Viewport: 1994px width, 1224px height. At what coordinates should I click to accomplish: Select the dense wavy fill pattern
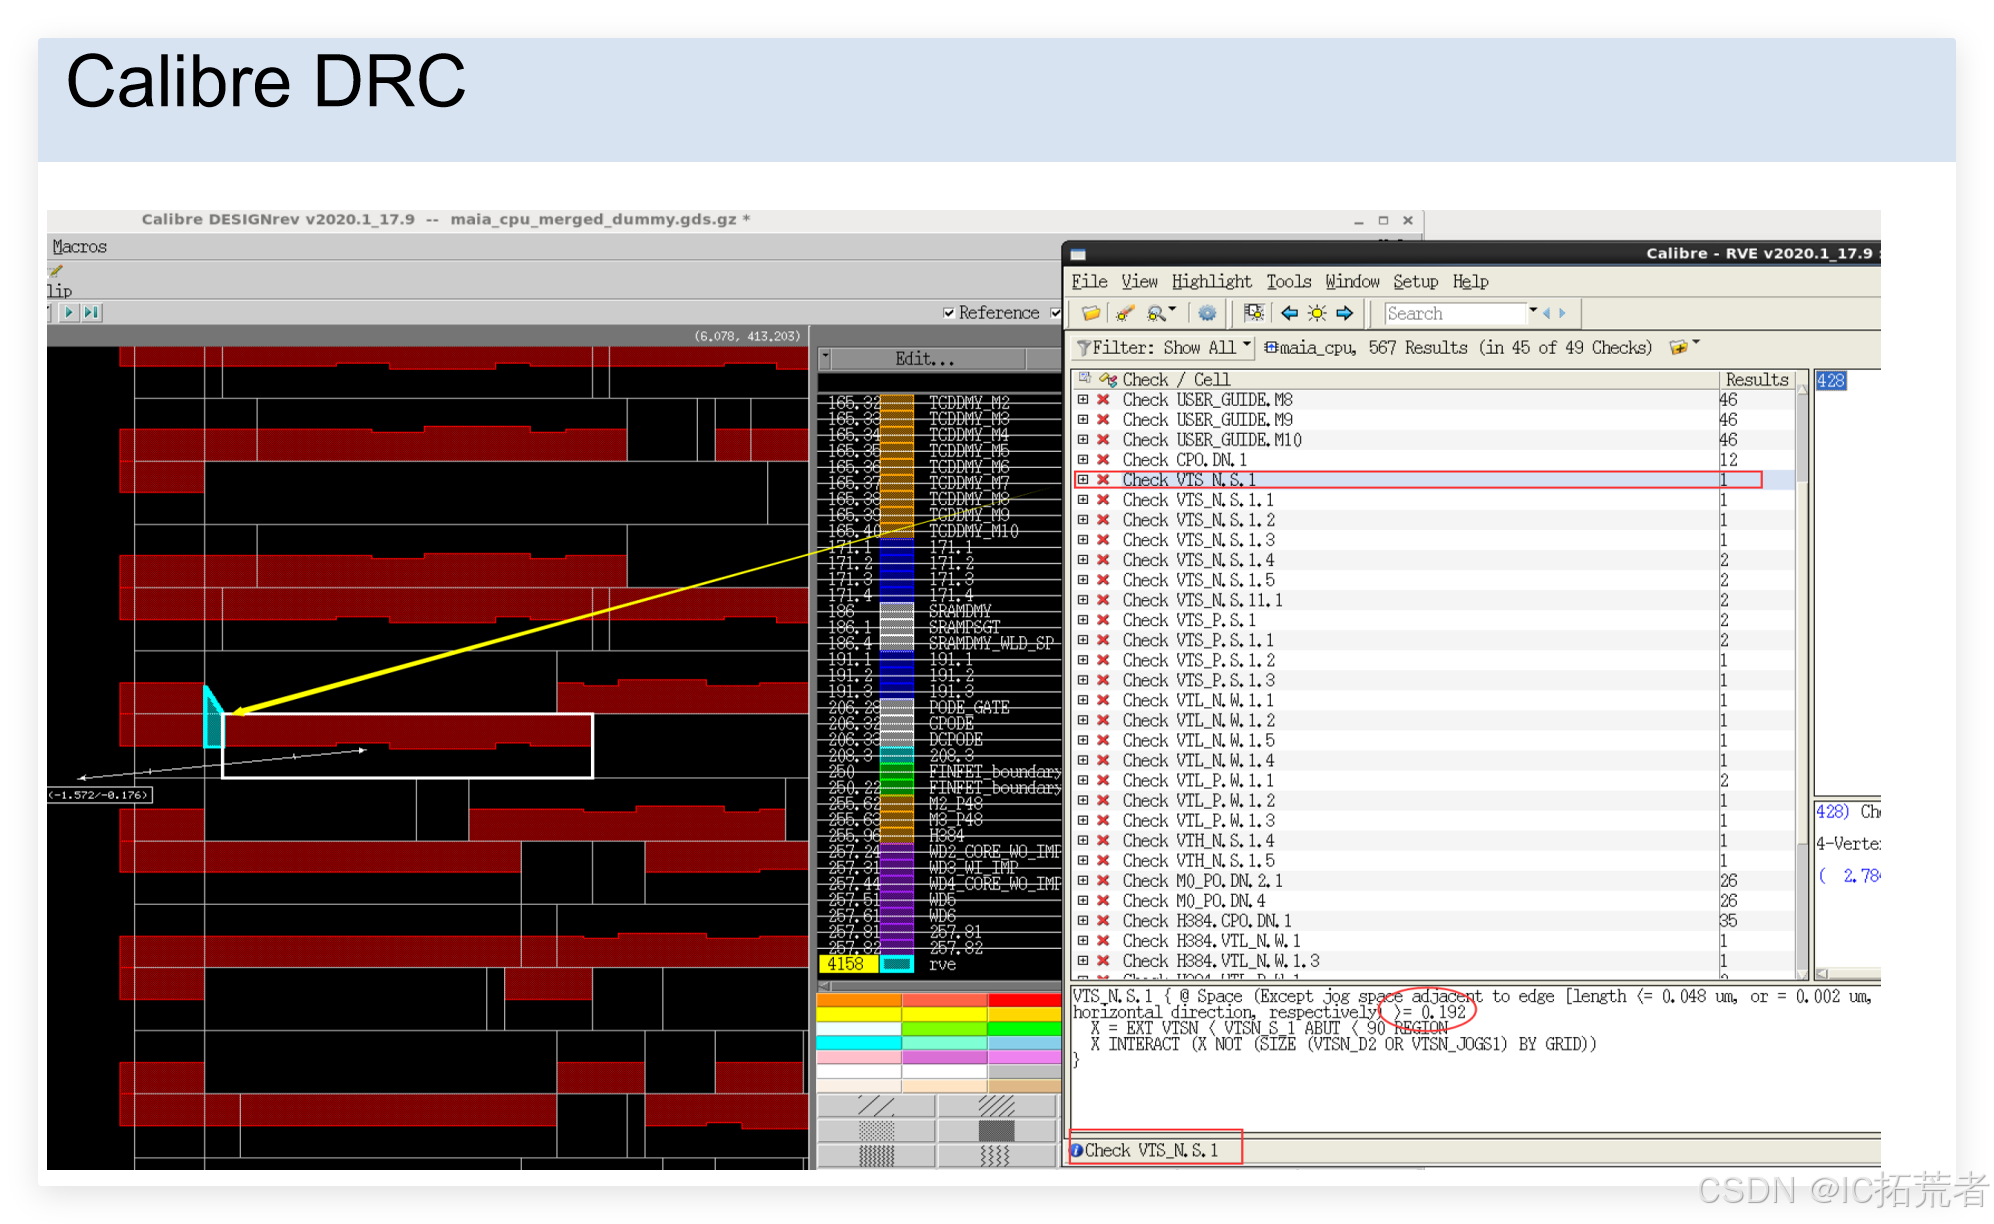coord(877,1156)
